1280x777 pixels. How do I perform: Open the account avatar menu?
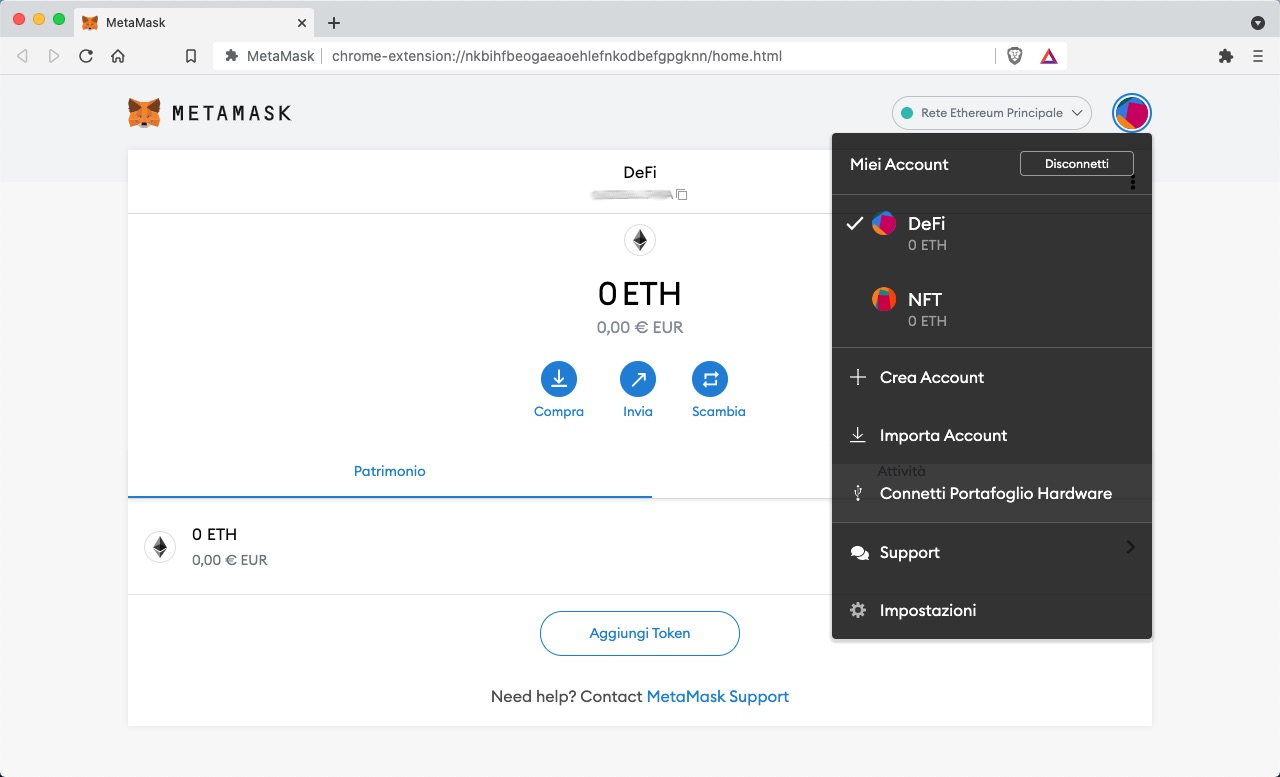click(1132, 113)
